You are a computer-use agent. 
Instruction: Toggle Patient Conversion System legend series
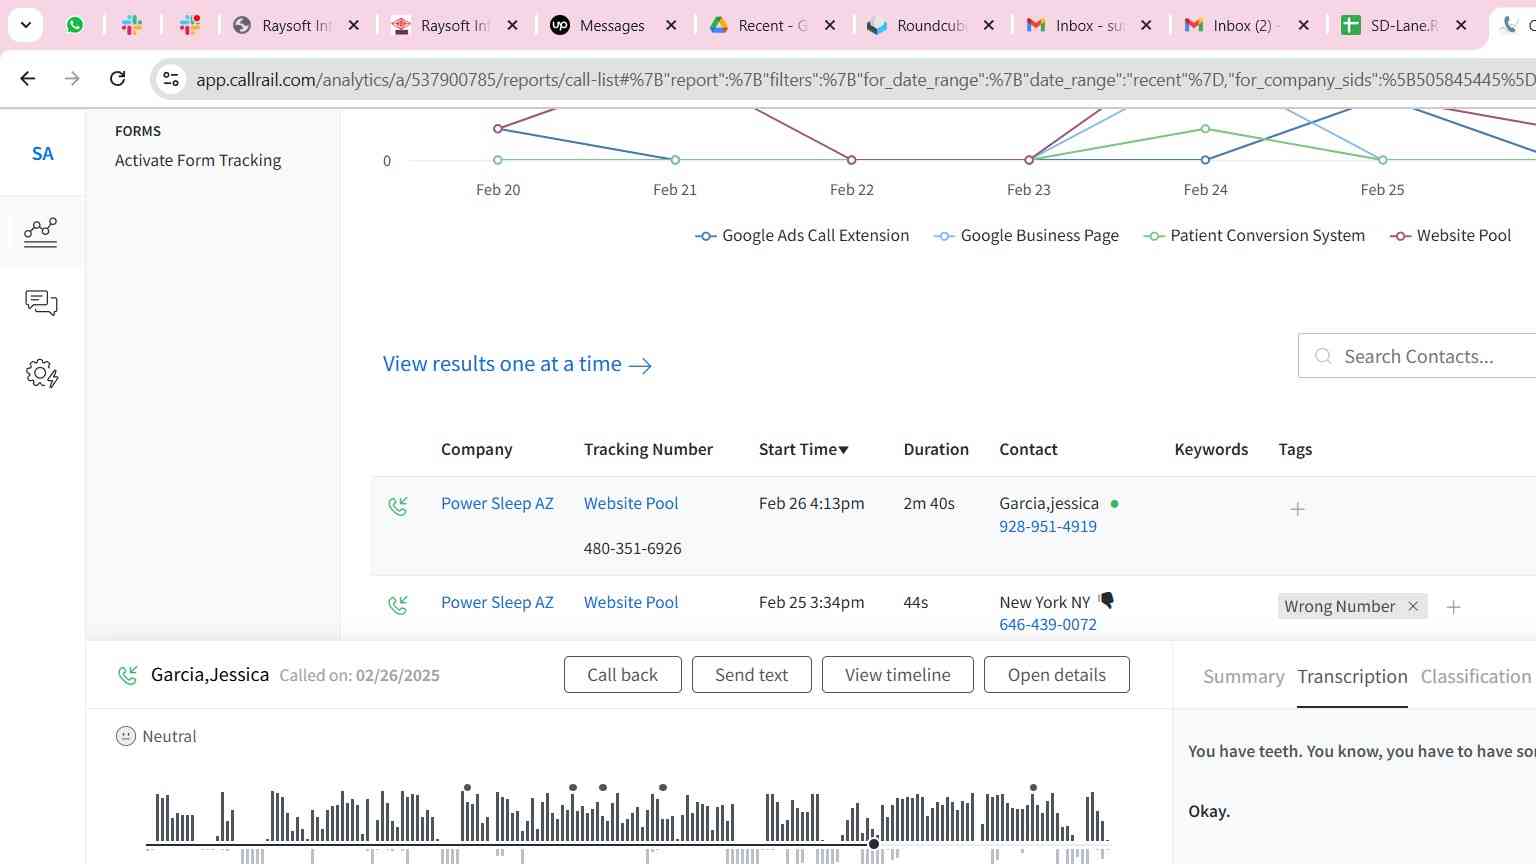click(x=1254, y=235)
